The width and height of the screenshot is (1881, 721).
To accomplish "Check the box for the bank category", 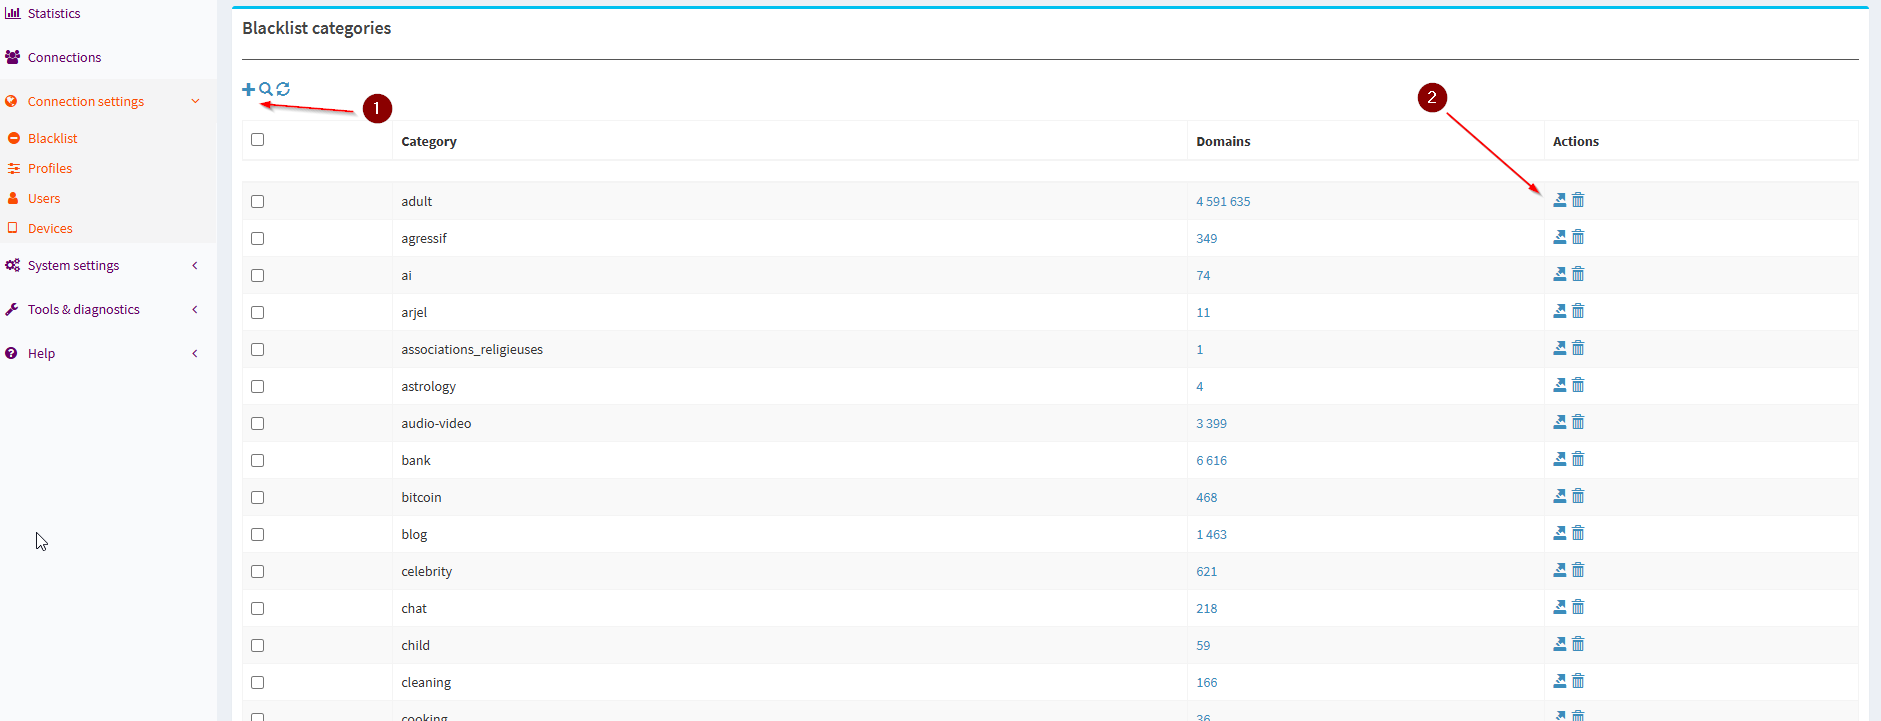I will (258, 460).
